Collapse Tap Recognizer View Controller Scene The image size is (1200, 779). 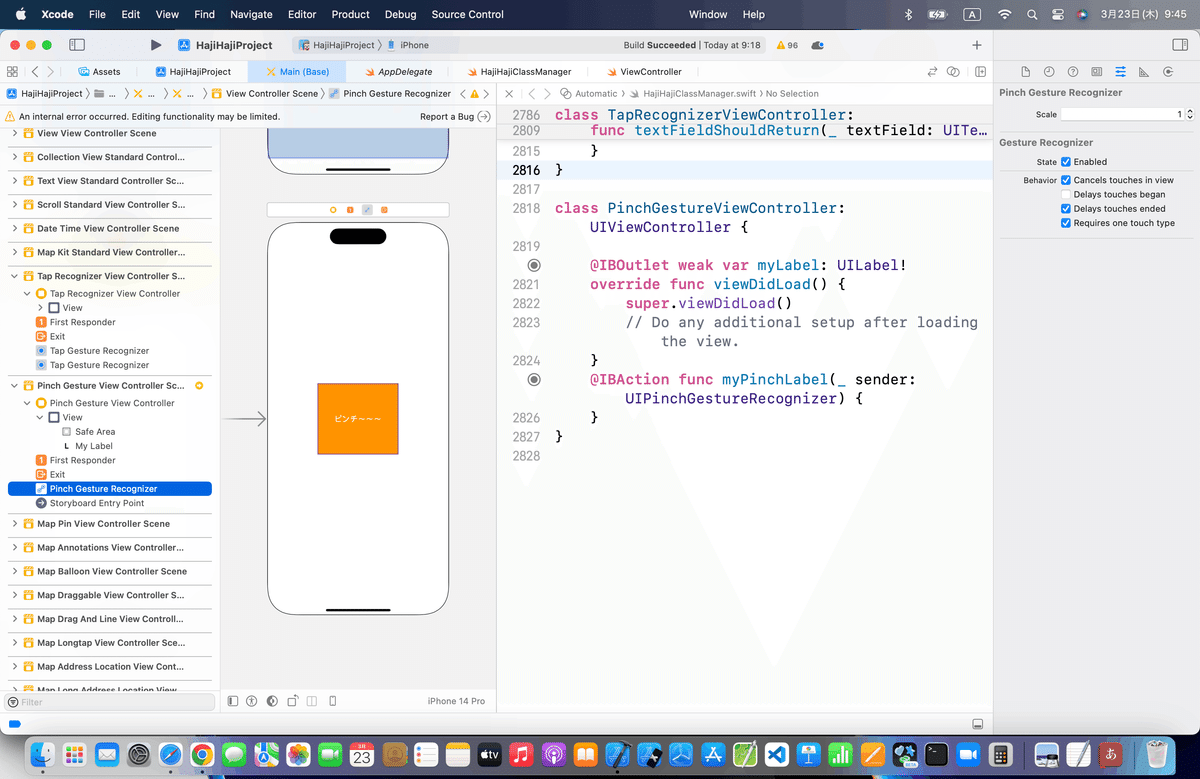(15, 276)
